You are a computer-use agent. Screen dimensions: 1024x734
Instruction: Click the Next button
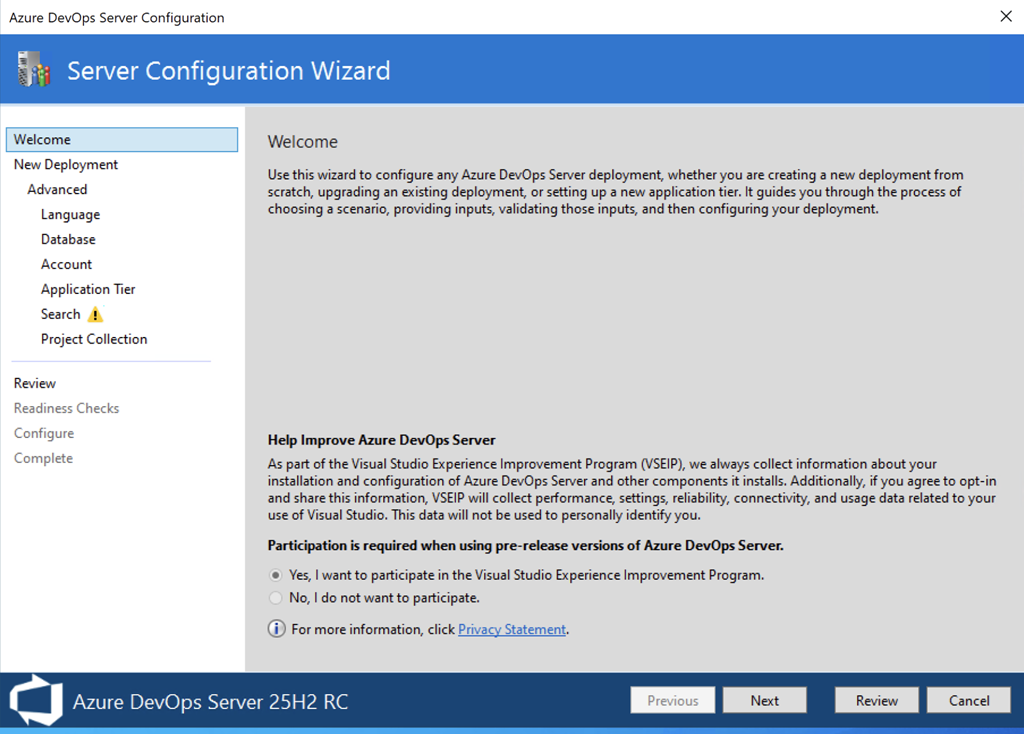click(764, 700)
